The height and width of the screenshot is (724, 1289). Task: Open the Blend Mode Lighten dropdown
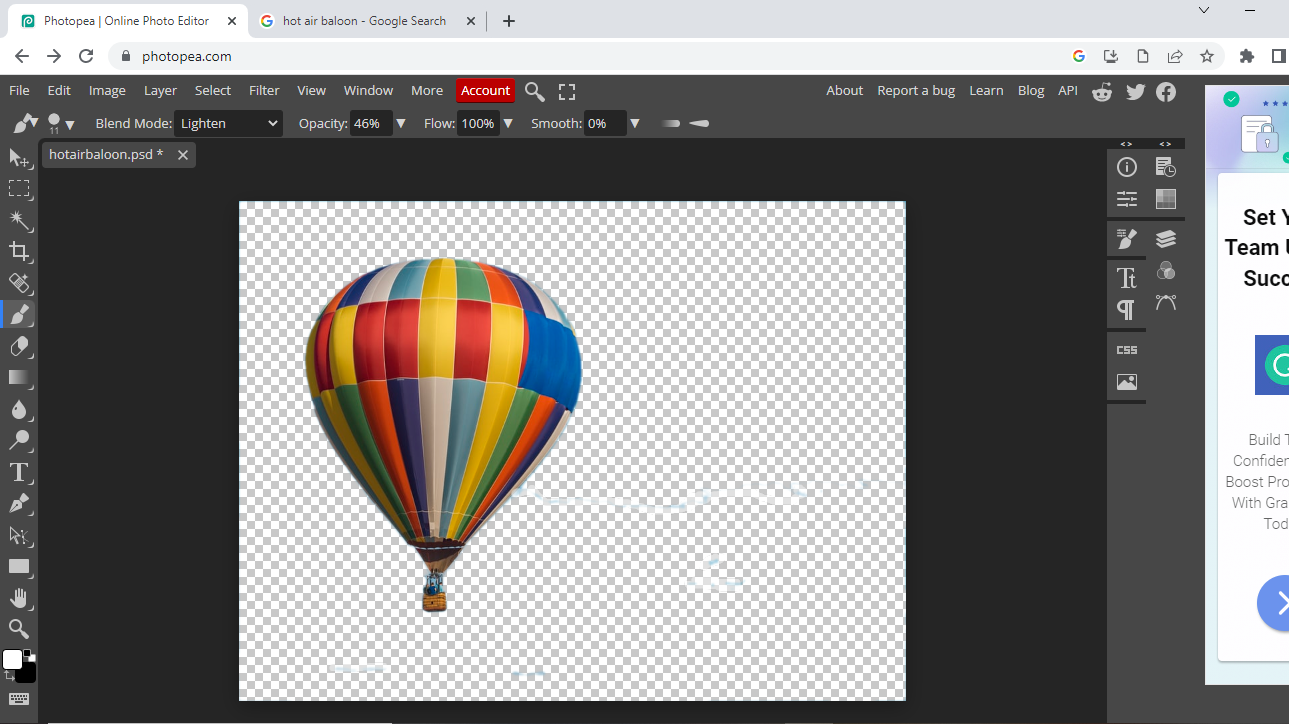(x=228, y=123)
